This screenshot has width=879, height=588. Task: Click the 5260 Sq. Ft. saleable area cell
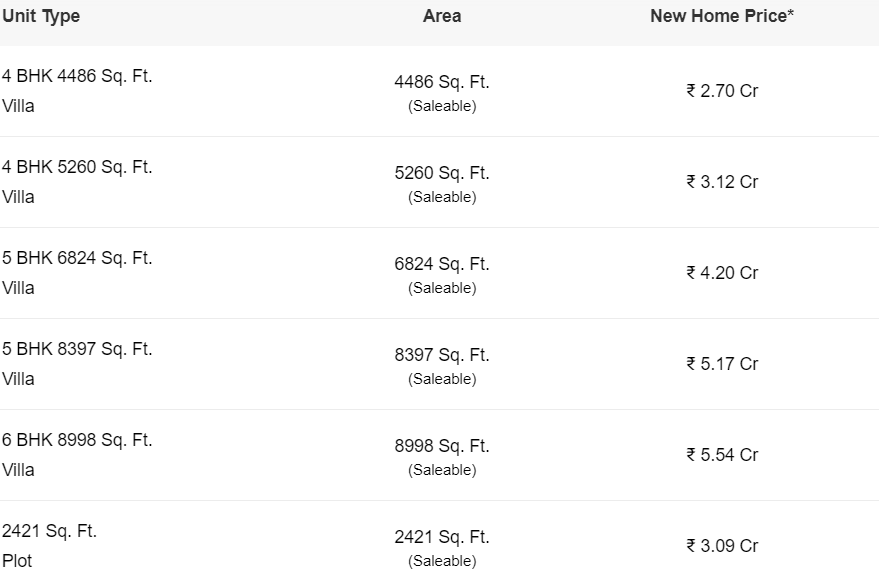(x=442, y=184)
